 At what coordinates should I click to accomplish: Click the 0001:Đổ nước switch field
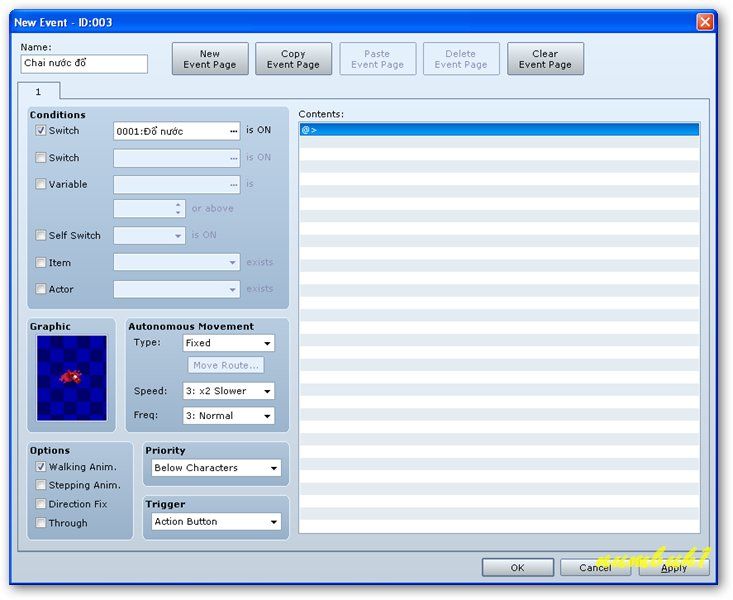177,131
